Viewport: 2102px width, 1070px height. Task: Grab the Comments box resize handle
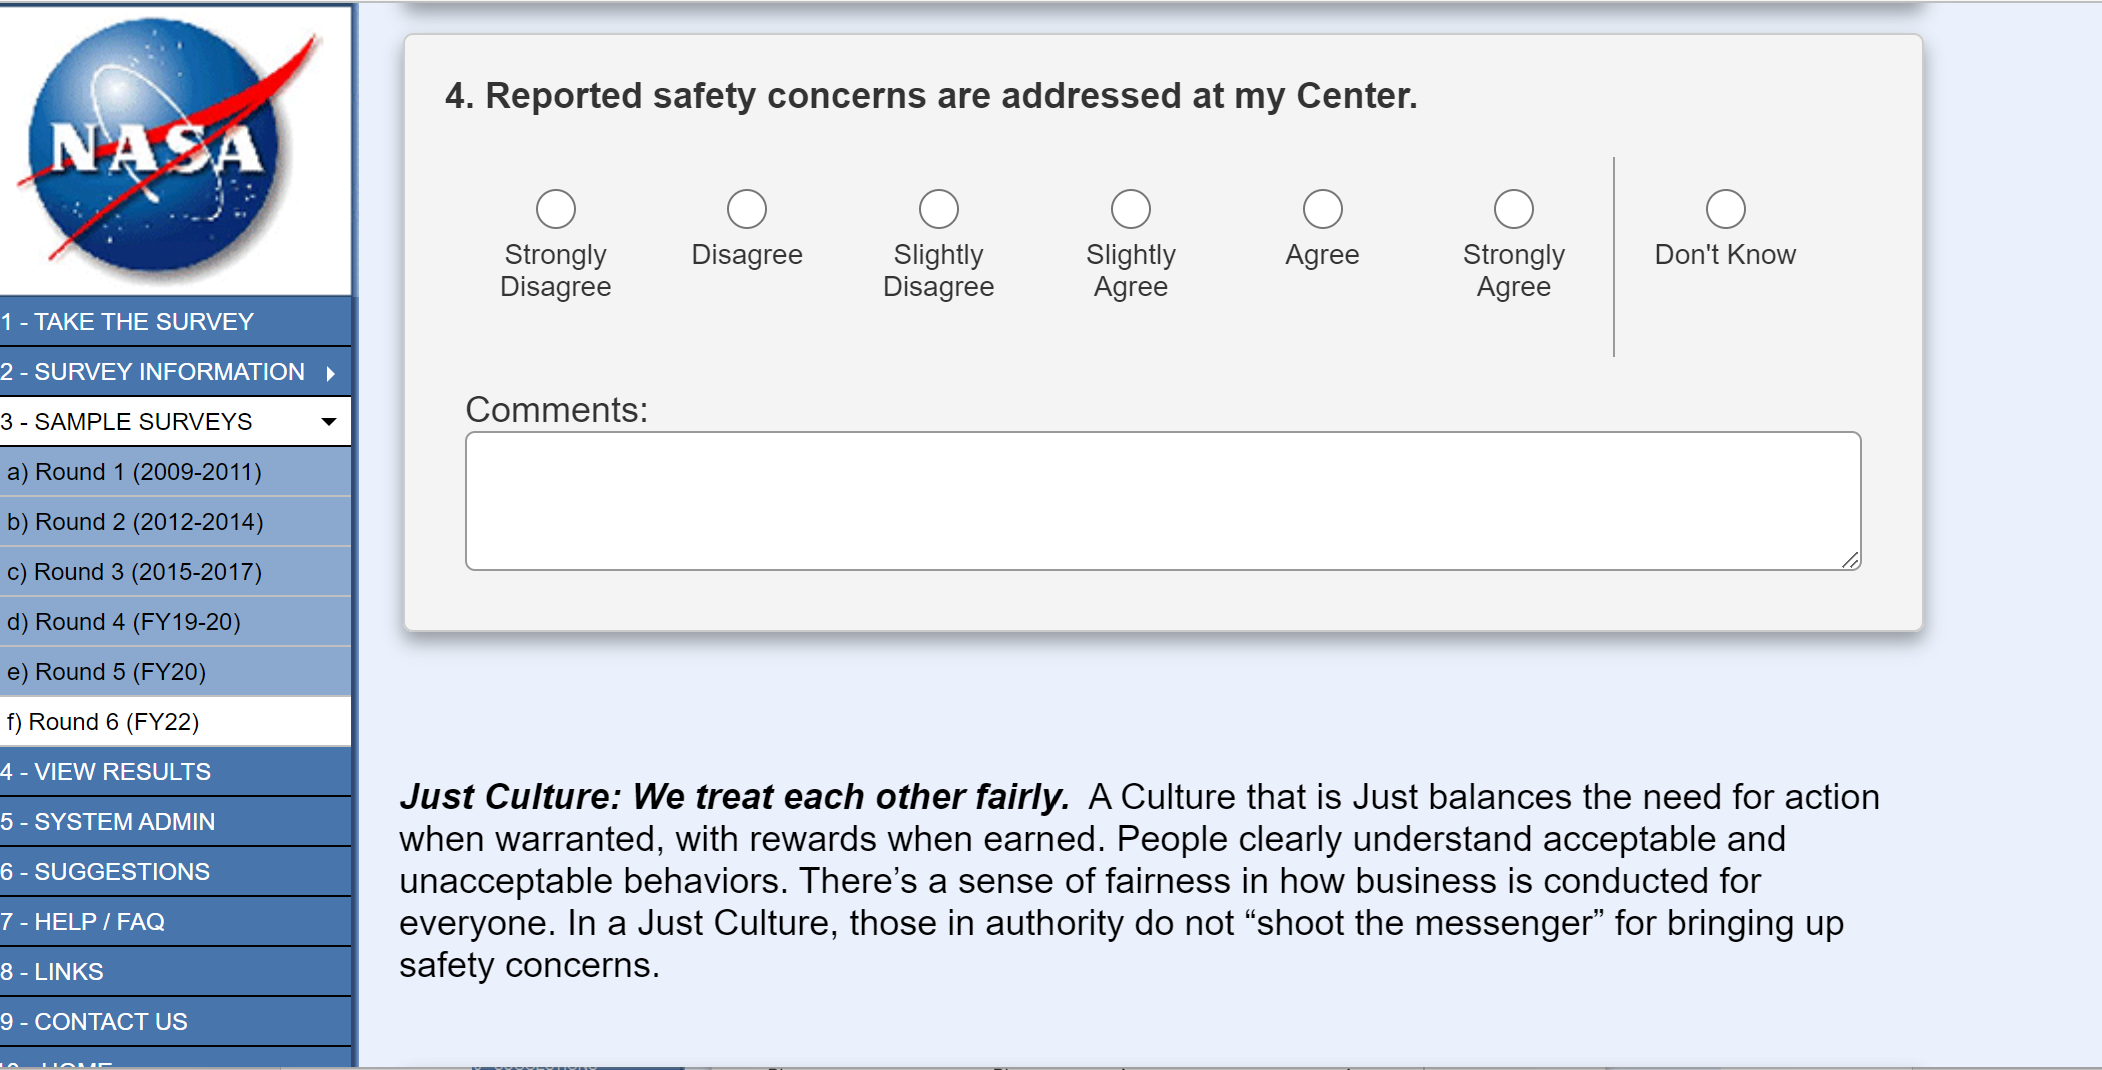coord(1851,561)
